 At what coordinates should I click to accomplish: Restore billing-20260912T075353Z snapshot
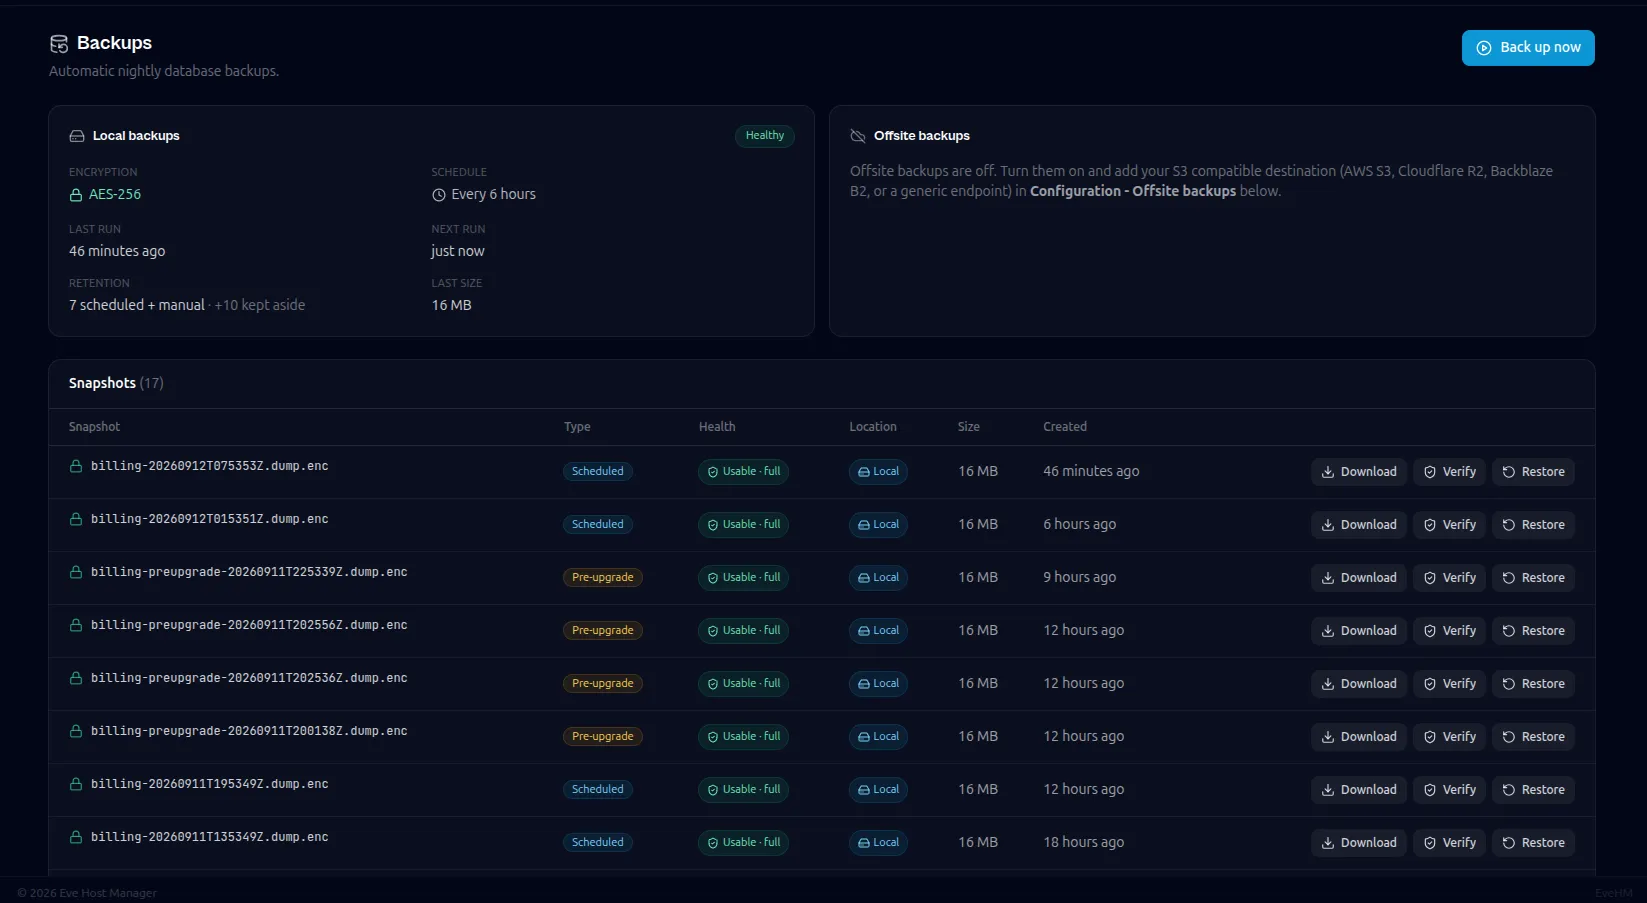coord(1534,472)
